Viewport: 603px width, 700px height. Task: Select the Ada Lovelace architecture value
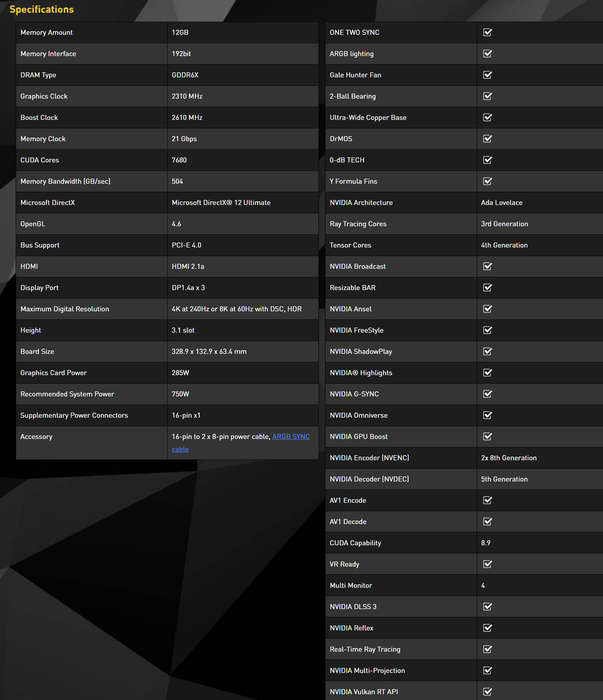[x=502, y=203]
